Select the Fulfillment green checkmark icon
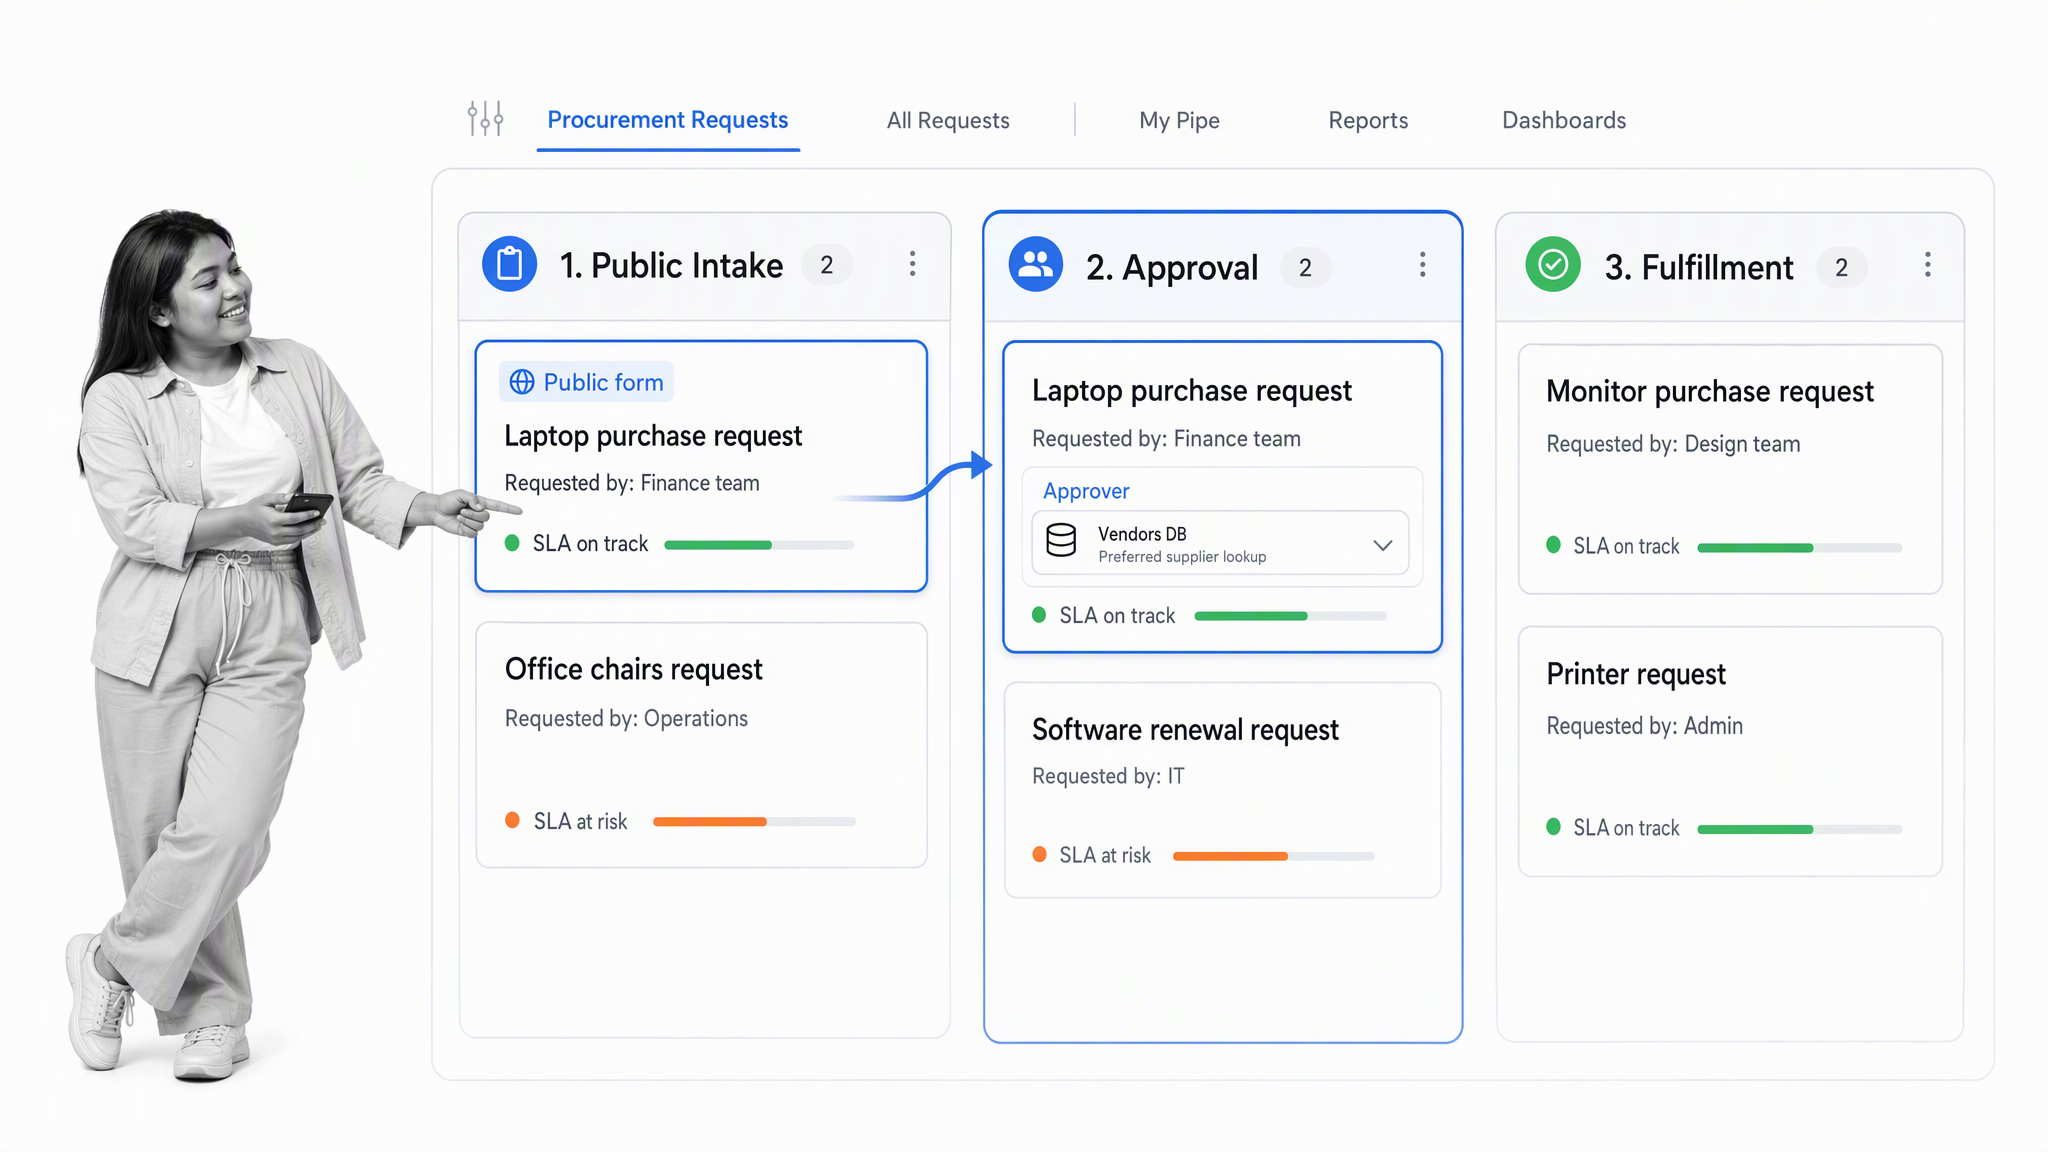 click(1553, 265)
